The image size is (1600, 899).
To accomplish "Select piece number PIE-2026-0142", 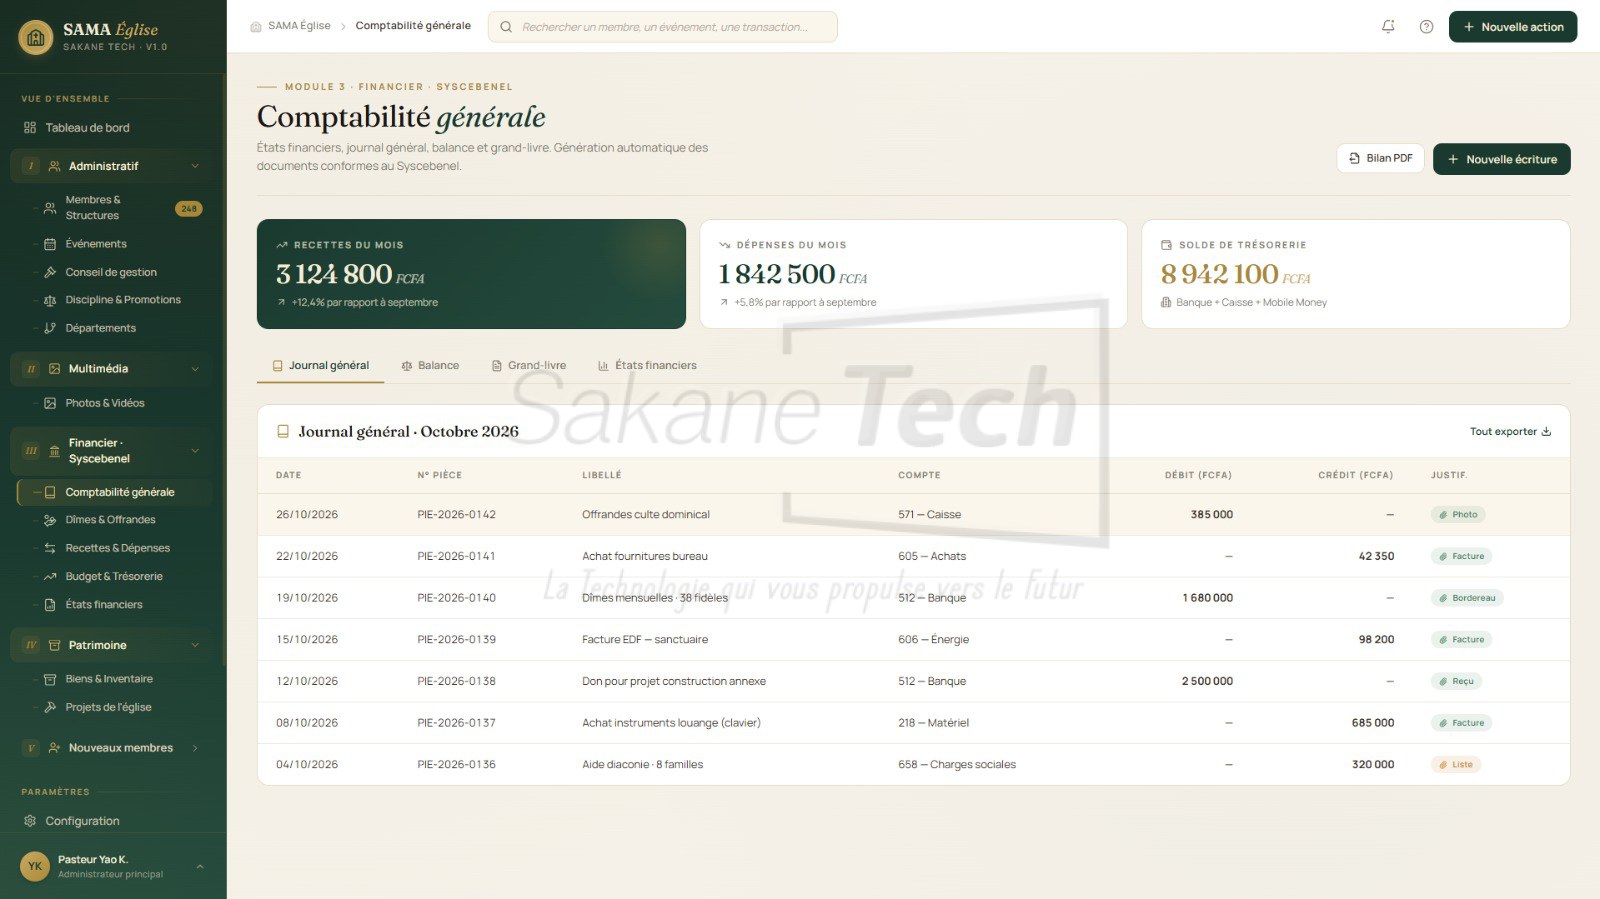I will tap(456, 515).
